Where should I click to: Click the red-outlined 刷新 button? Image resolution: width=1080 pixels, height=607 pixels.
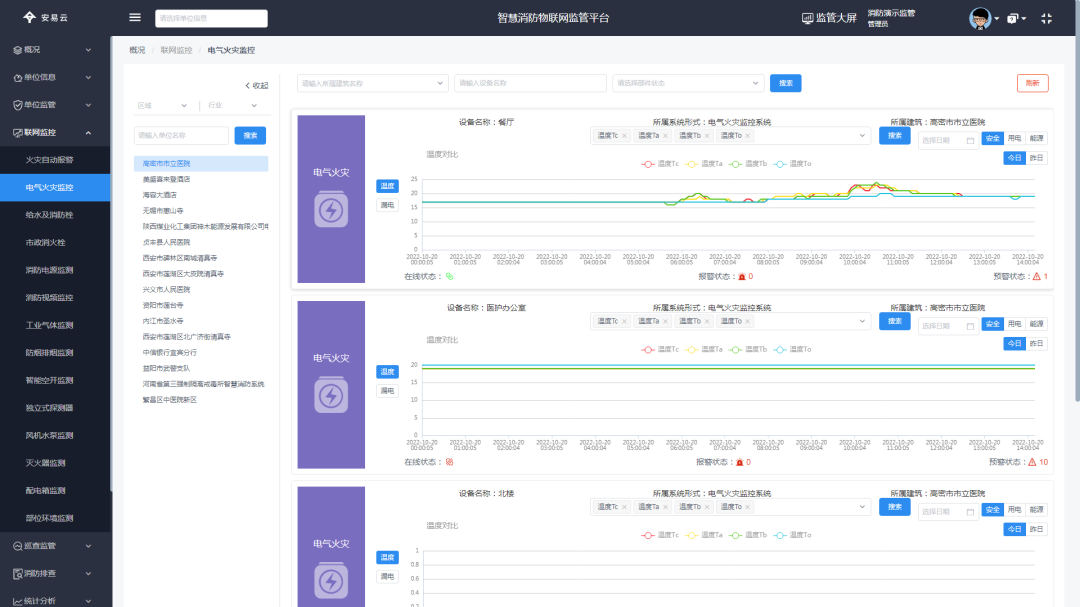(1032, 83)
